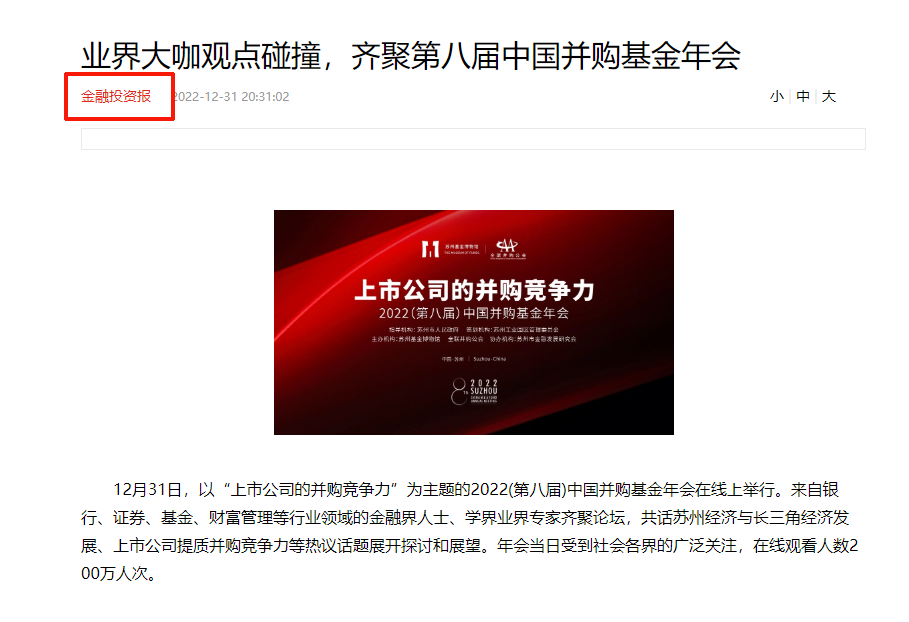Click the paragraph line starting with 行、证券、基金
Viewport: 909px width, 622px height.
tap(465, 518)
